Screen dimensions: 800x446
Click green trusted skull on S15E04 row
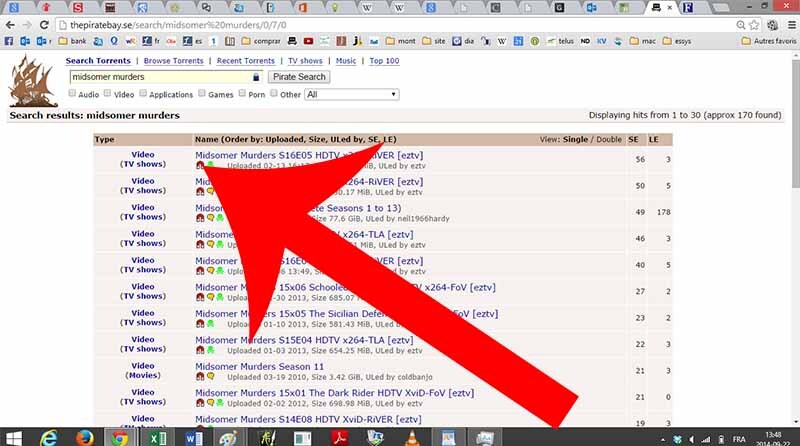210,350
